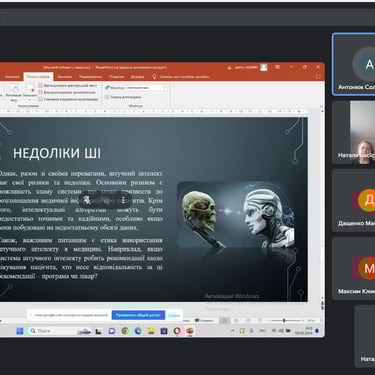Click the microphone tray icon
Screen dimensions: 375x375
[x=252, y=331]
